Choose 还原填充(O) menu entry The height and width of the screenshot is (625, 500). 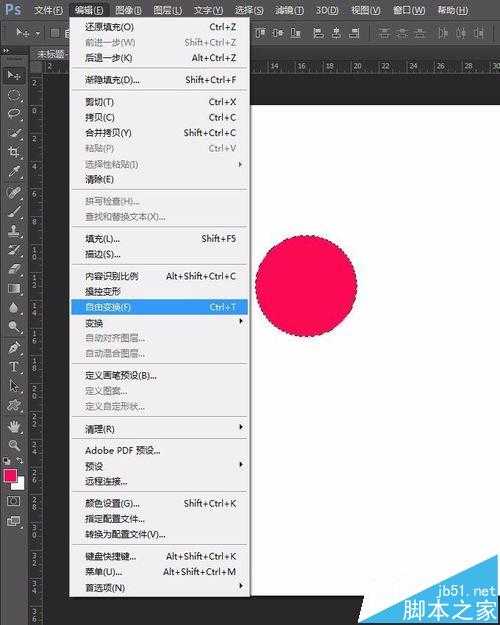tap(159, 27)
